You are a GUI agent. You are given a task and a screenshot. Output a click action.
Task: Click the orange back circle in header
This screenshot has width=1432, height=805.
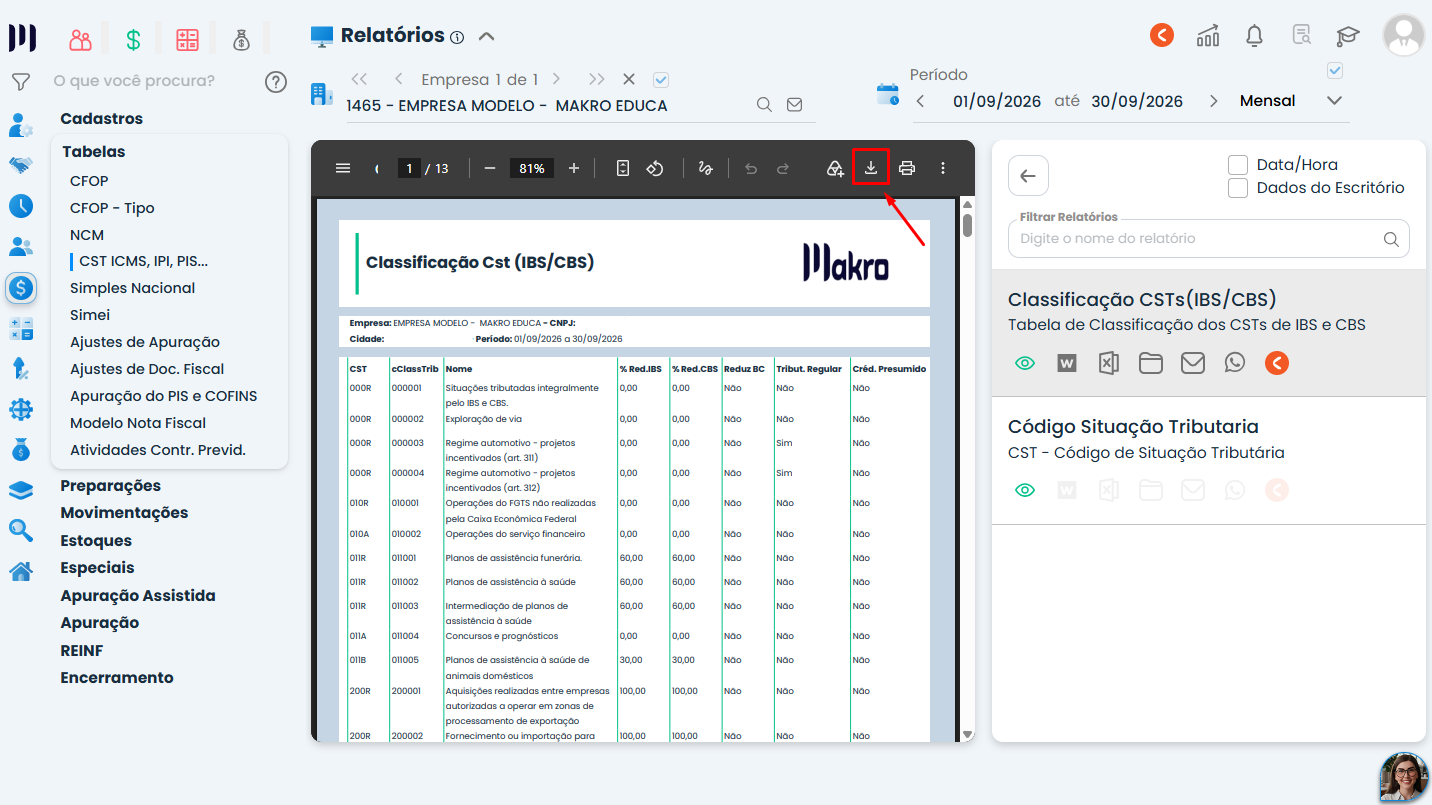click(1161, 35)
